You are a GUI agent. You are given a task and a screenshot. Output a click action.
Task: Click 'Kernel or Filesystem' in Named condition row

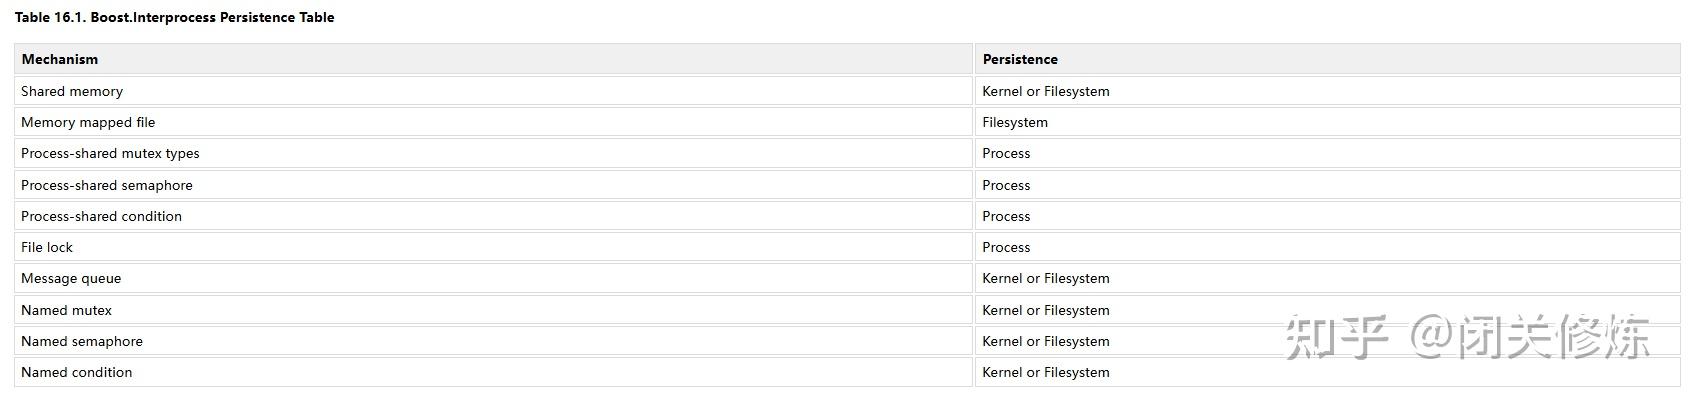click(x=1046, y=372)
